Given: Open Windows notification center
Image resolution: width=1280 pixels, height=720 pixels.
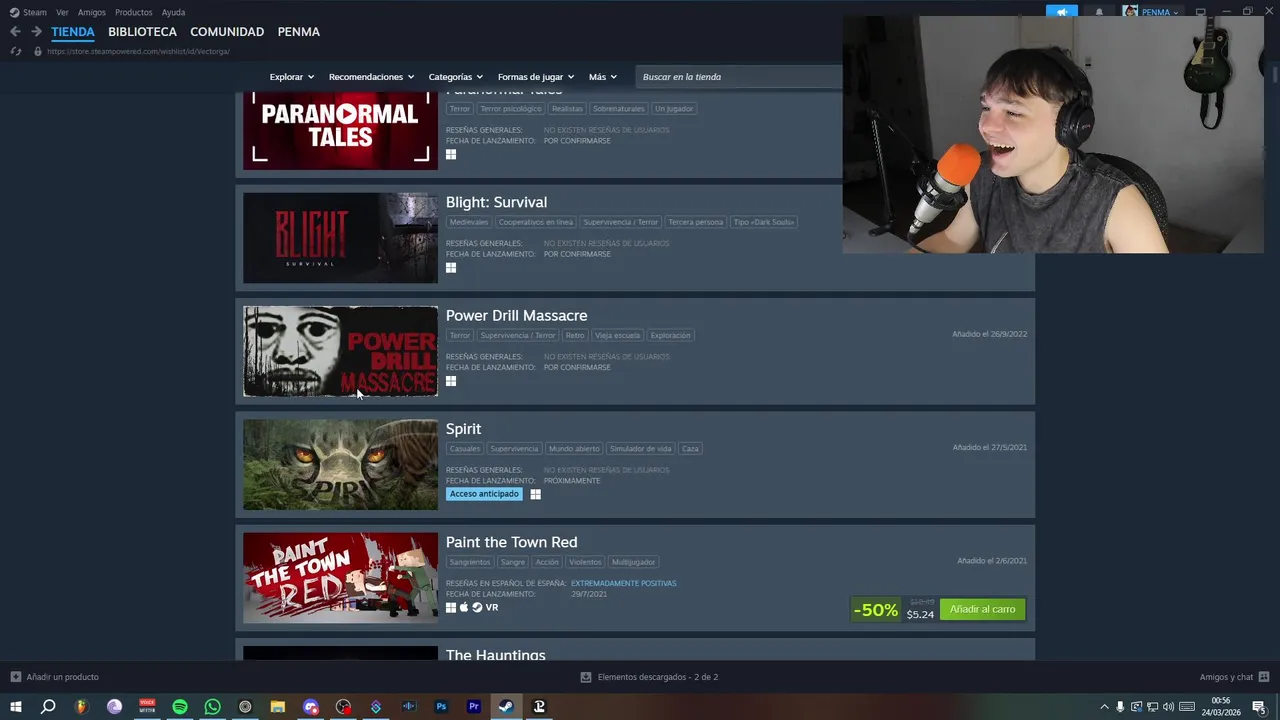Looking at the screenshot, I should [1259, 707].
